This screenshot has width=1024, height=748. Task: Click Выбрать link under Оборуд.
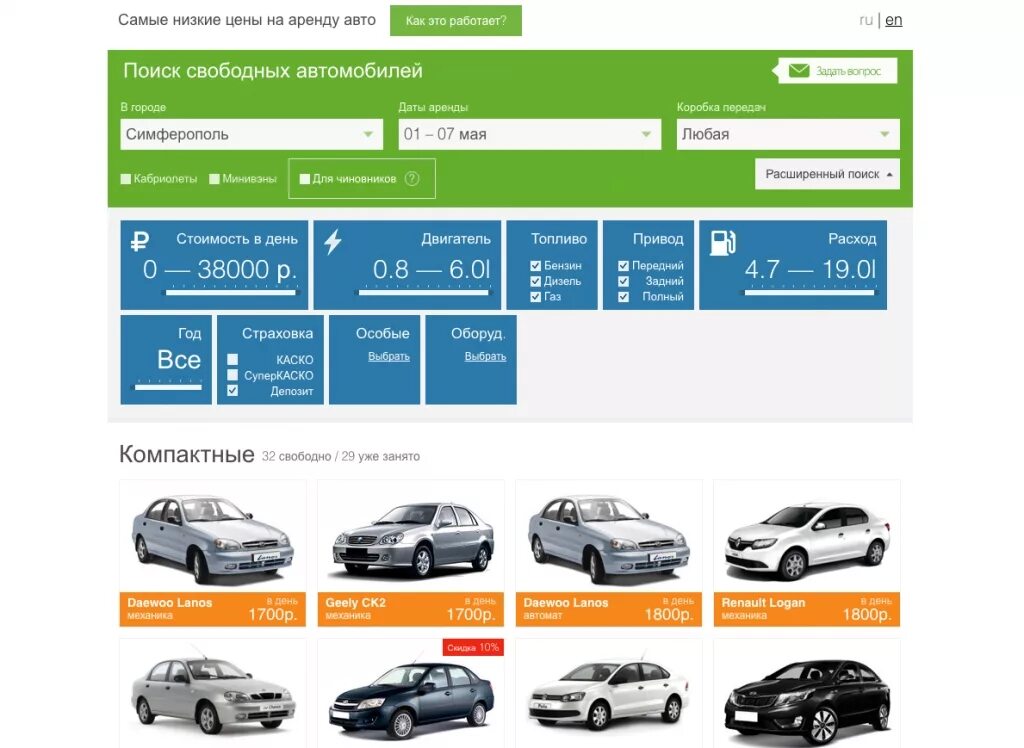485,357
